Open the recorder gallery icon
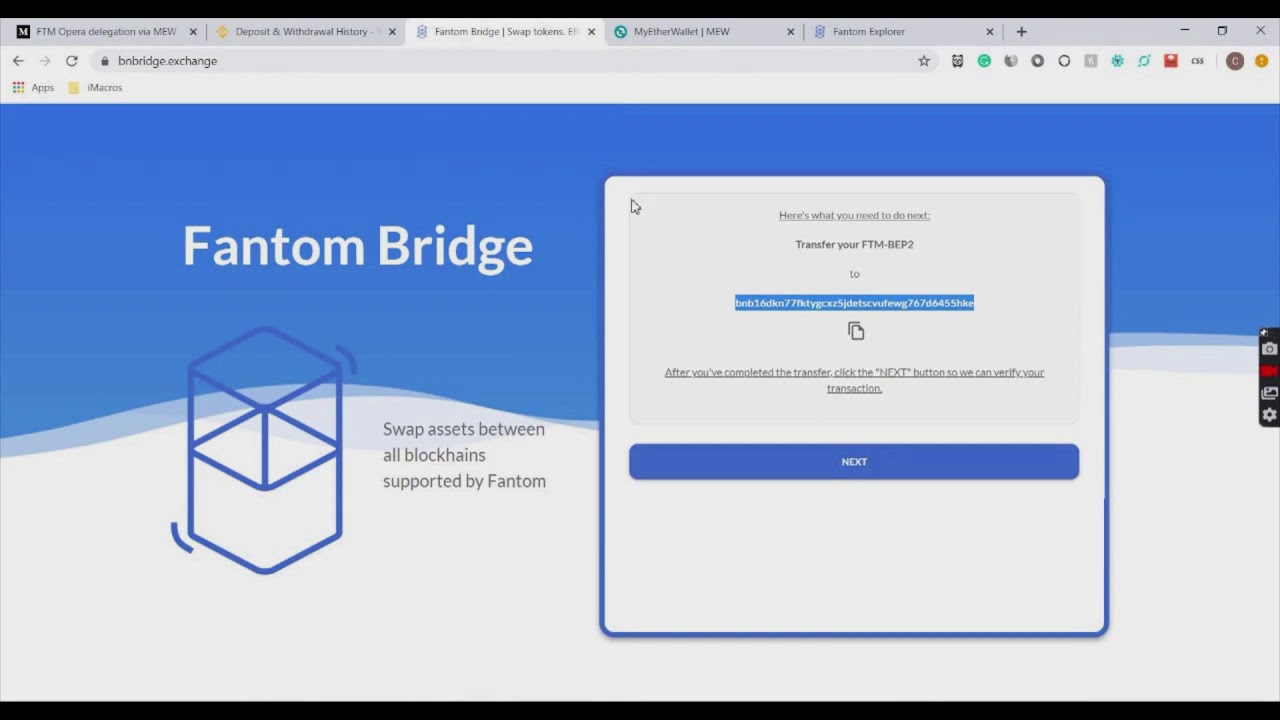The width and height of the screenshot is (1280, 720). click(x=1270, y=393)
